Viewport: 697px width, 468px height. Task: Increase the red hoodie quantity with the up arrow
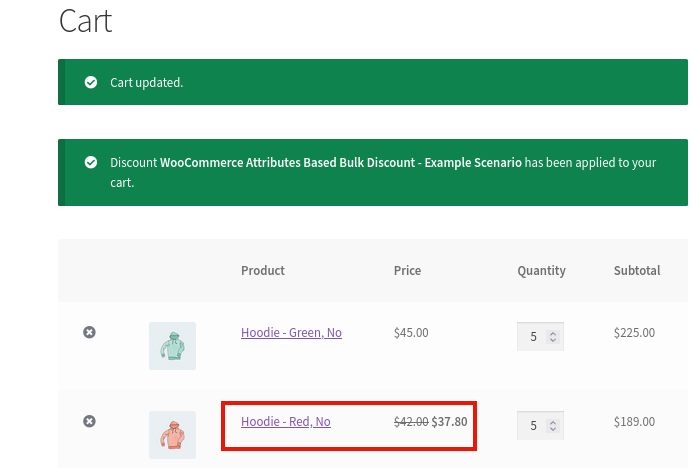(x=555, y=421)
